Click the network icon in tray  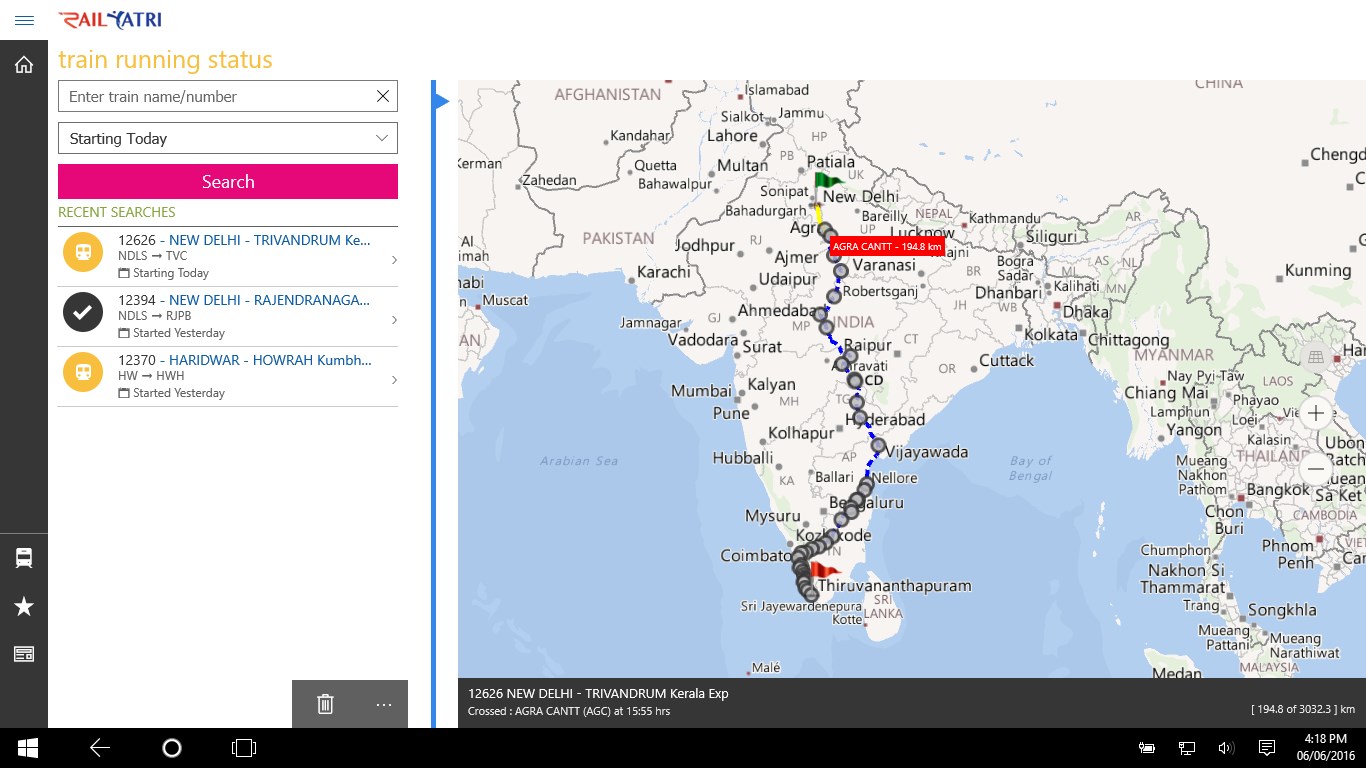tap(1187, 748)
